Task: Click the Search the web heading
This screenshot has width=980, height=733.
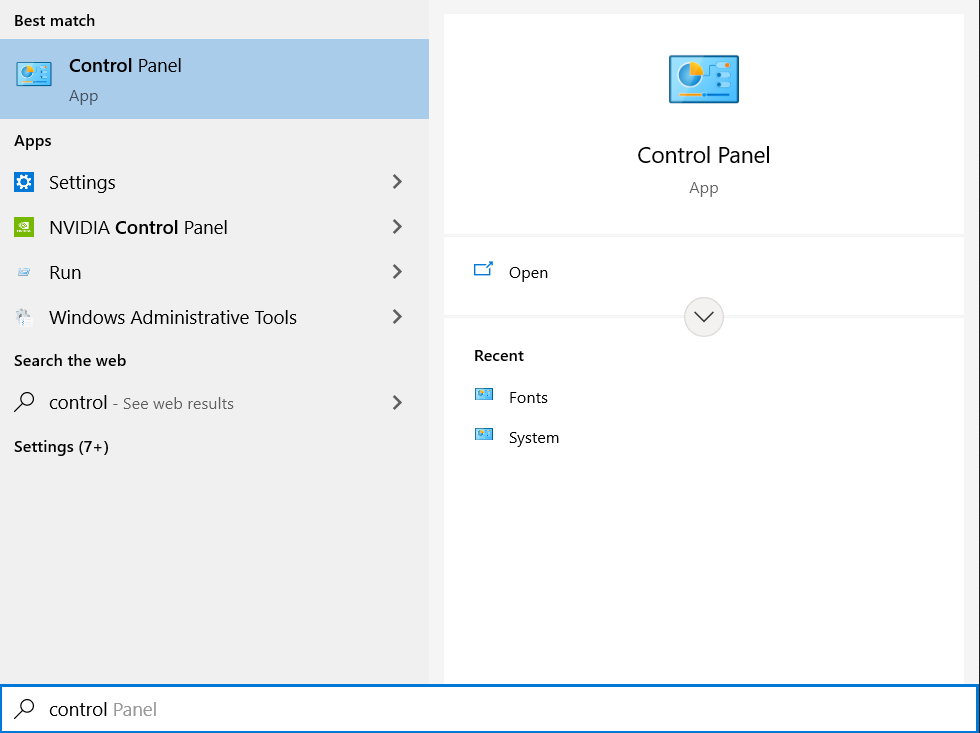Action: click(x=70, y=361)
